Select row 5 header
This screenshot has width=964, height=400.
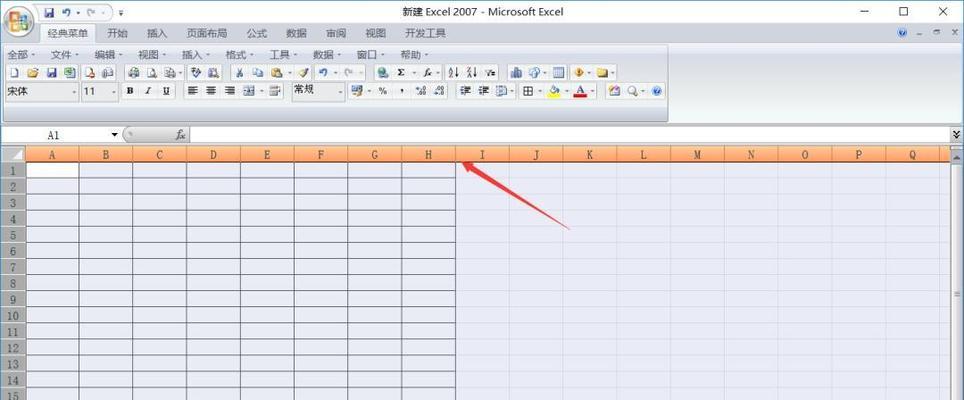coord(13,235)
